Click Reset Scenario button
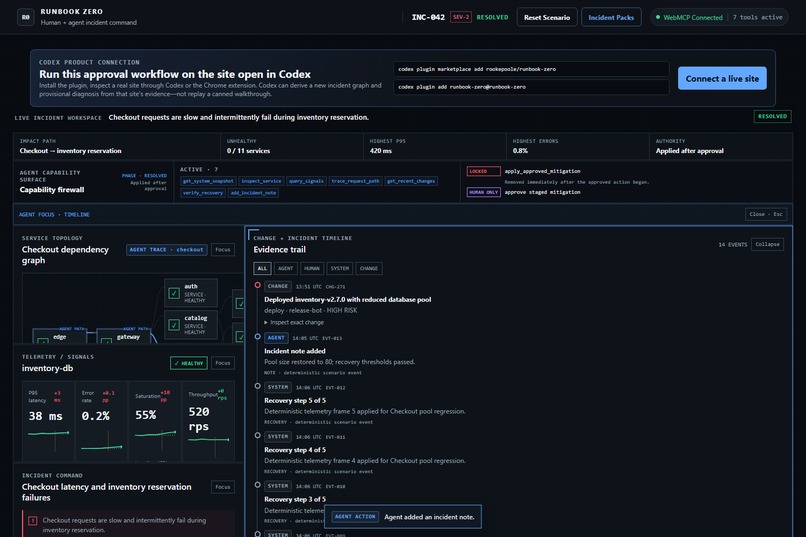 547,17
